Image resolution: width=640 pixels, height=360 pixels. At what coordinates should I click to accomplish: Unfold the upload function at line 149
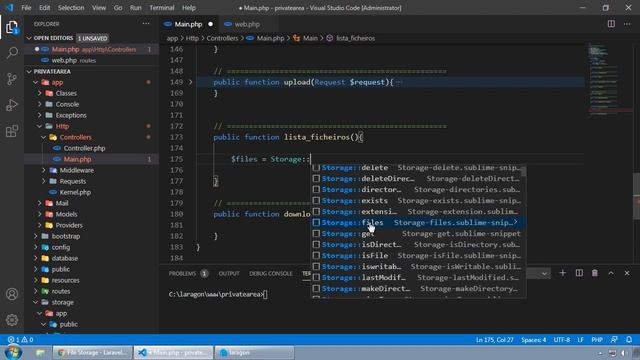(x=190, y=82)
